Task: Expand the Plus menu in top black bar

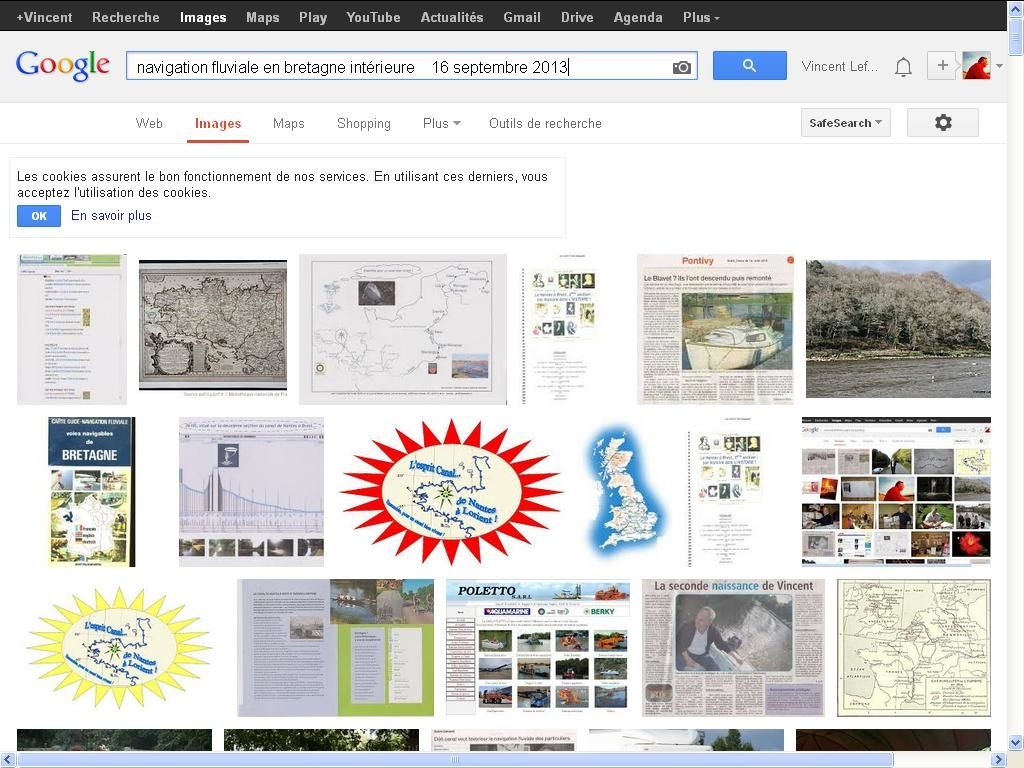Action: tap(701, 18)
